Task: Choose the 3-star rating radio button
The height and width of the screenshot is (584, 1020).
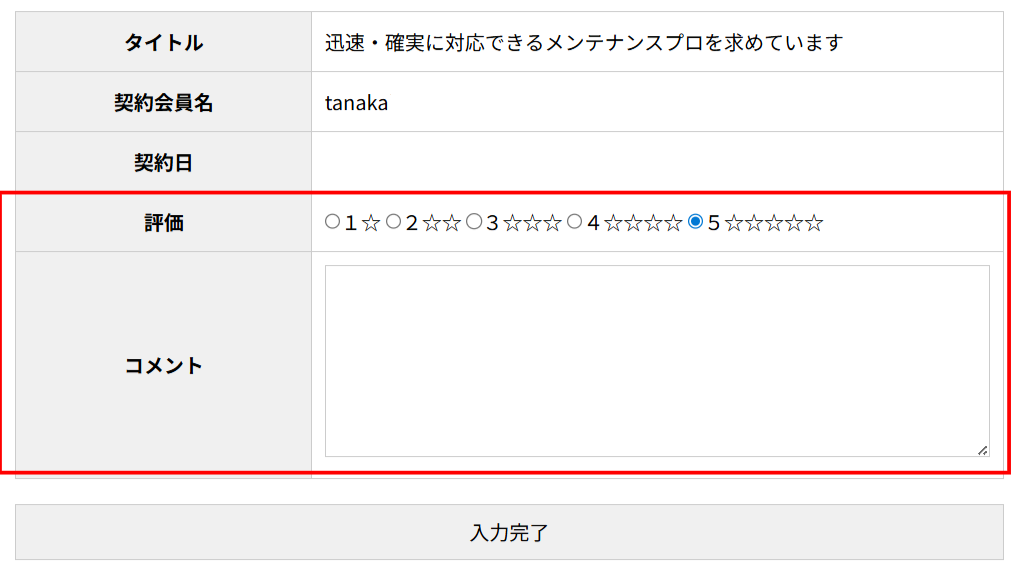Action: [x=474, y=222]
